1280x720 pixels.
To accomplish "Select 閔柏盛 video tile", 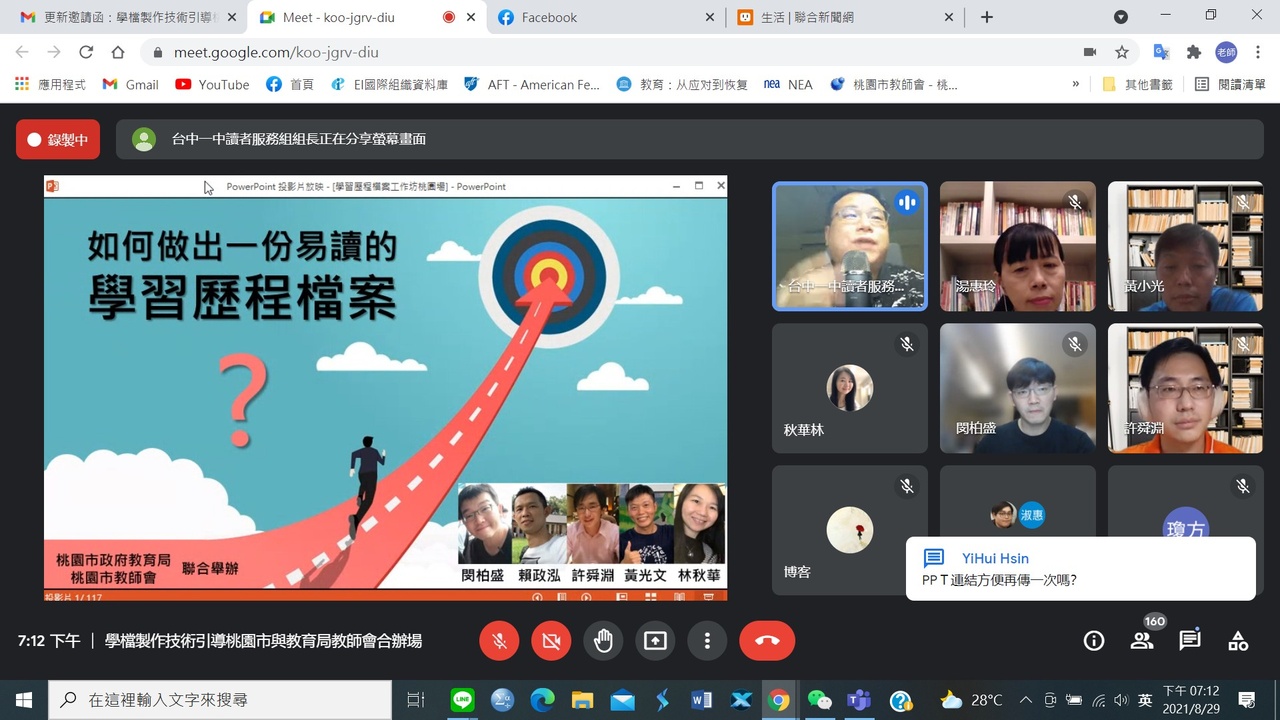I will [x=1018, y=388].
